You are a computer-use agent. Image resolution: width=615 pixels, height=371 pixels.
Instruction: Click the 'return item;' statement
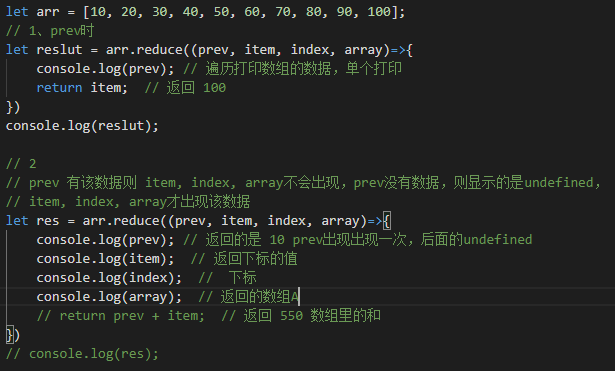82,88
